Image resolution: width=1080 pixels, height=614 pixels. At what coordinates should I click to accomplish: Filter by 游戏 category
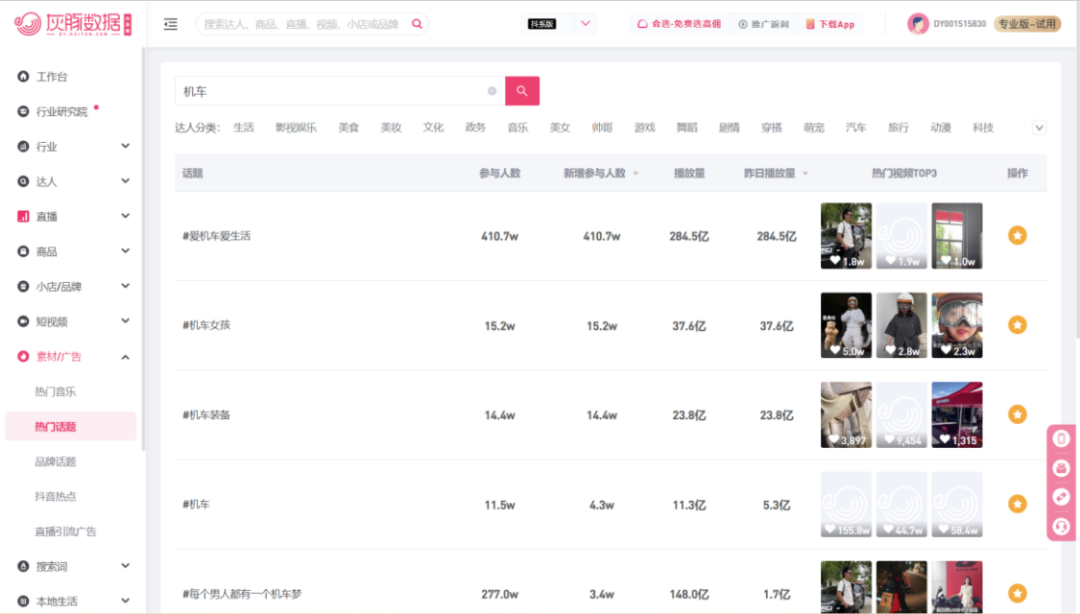645,127
